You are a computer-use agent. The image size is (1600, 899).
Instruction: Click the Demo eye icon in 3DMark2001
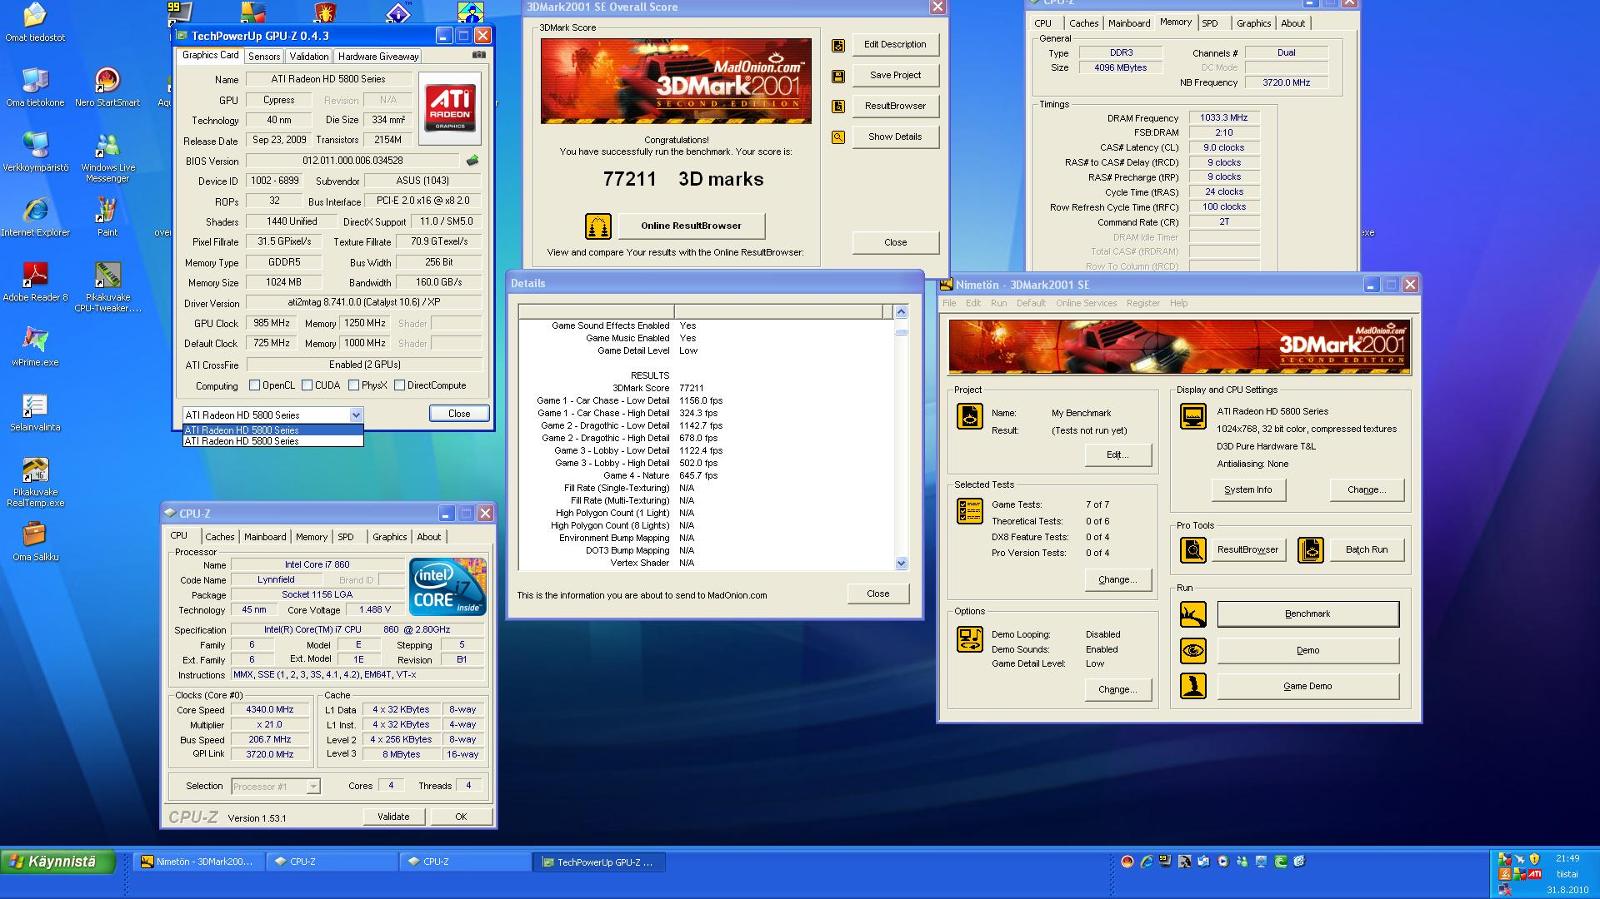[x=1193, y=650]
